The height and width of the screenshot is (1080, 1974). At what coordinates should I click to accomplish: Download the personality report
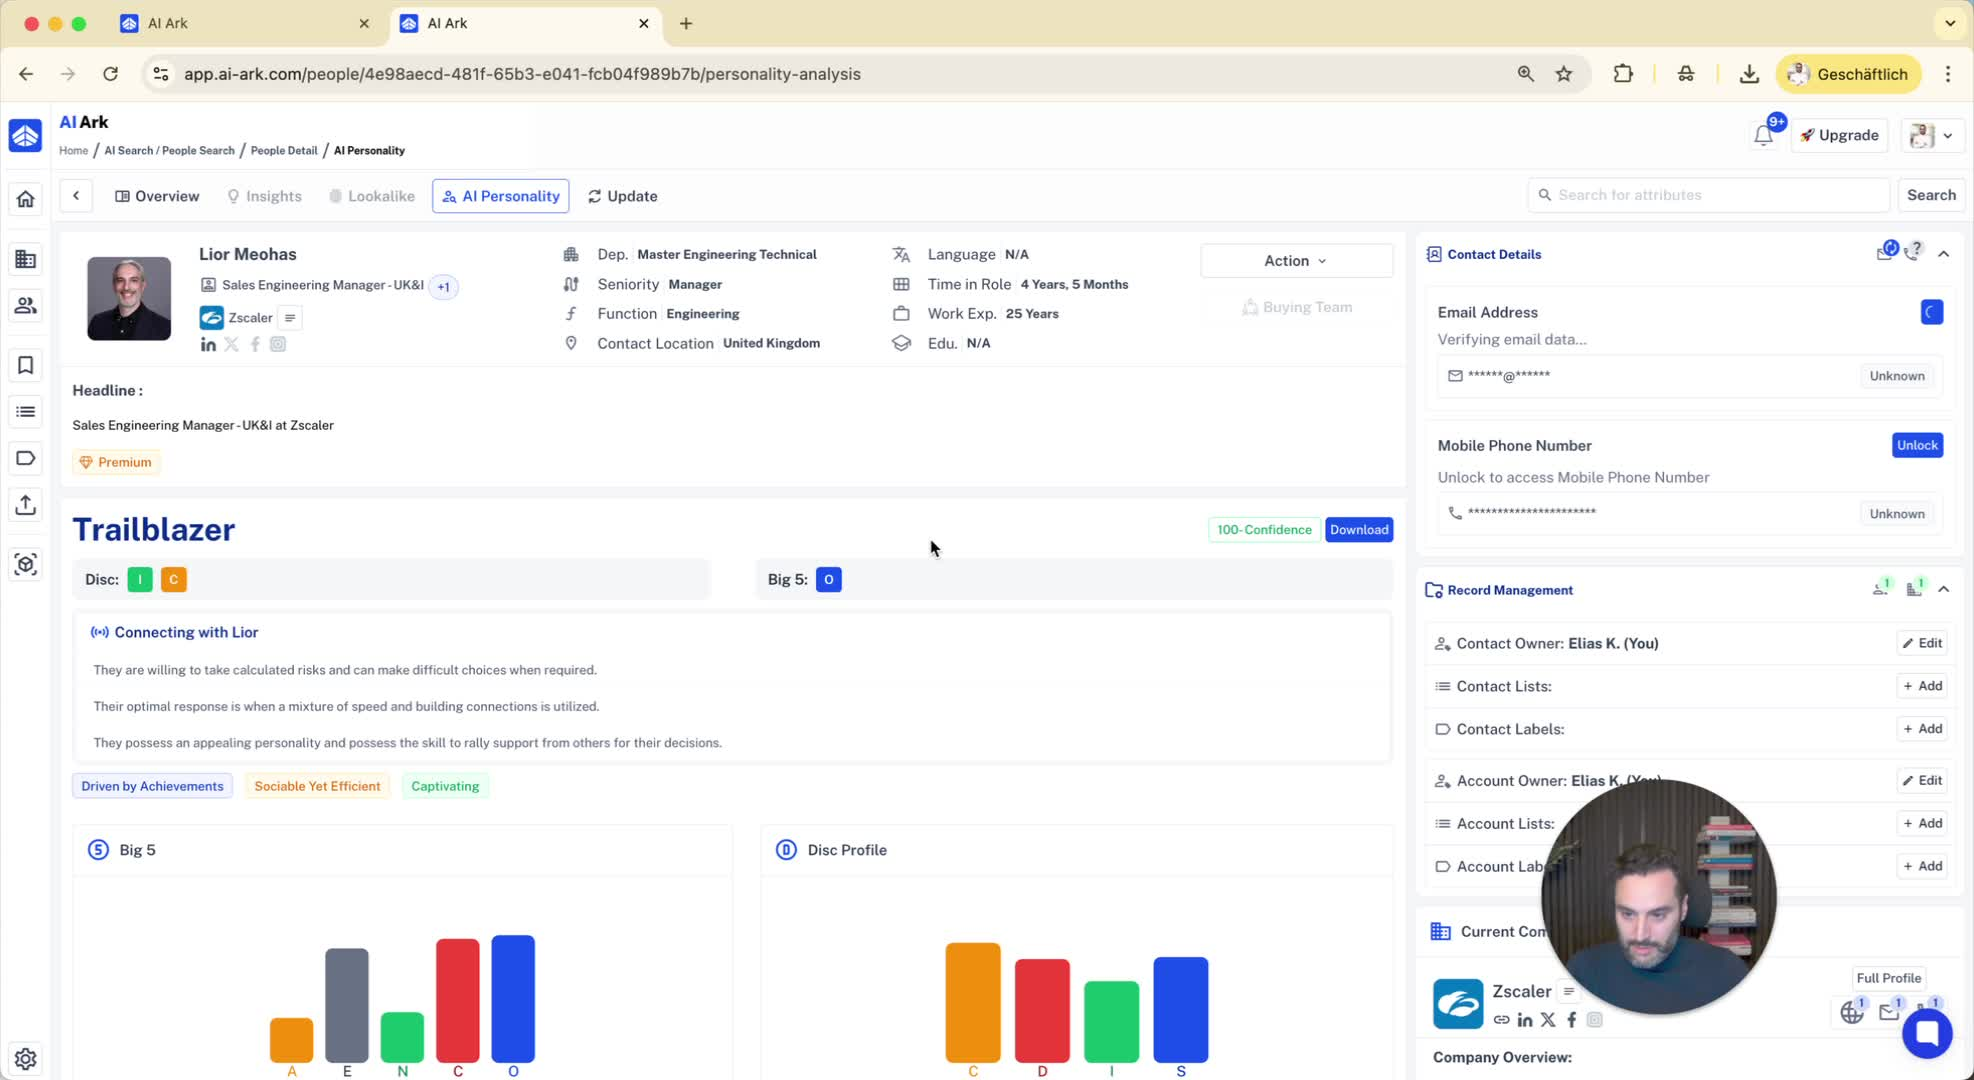[1359, 530]
